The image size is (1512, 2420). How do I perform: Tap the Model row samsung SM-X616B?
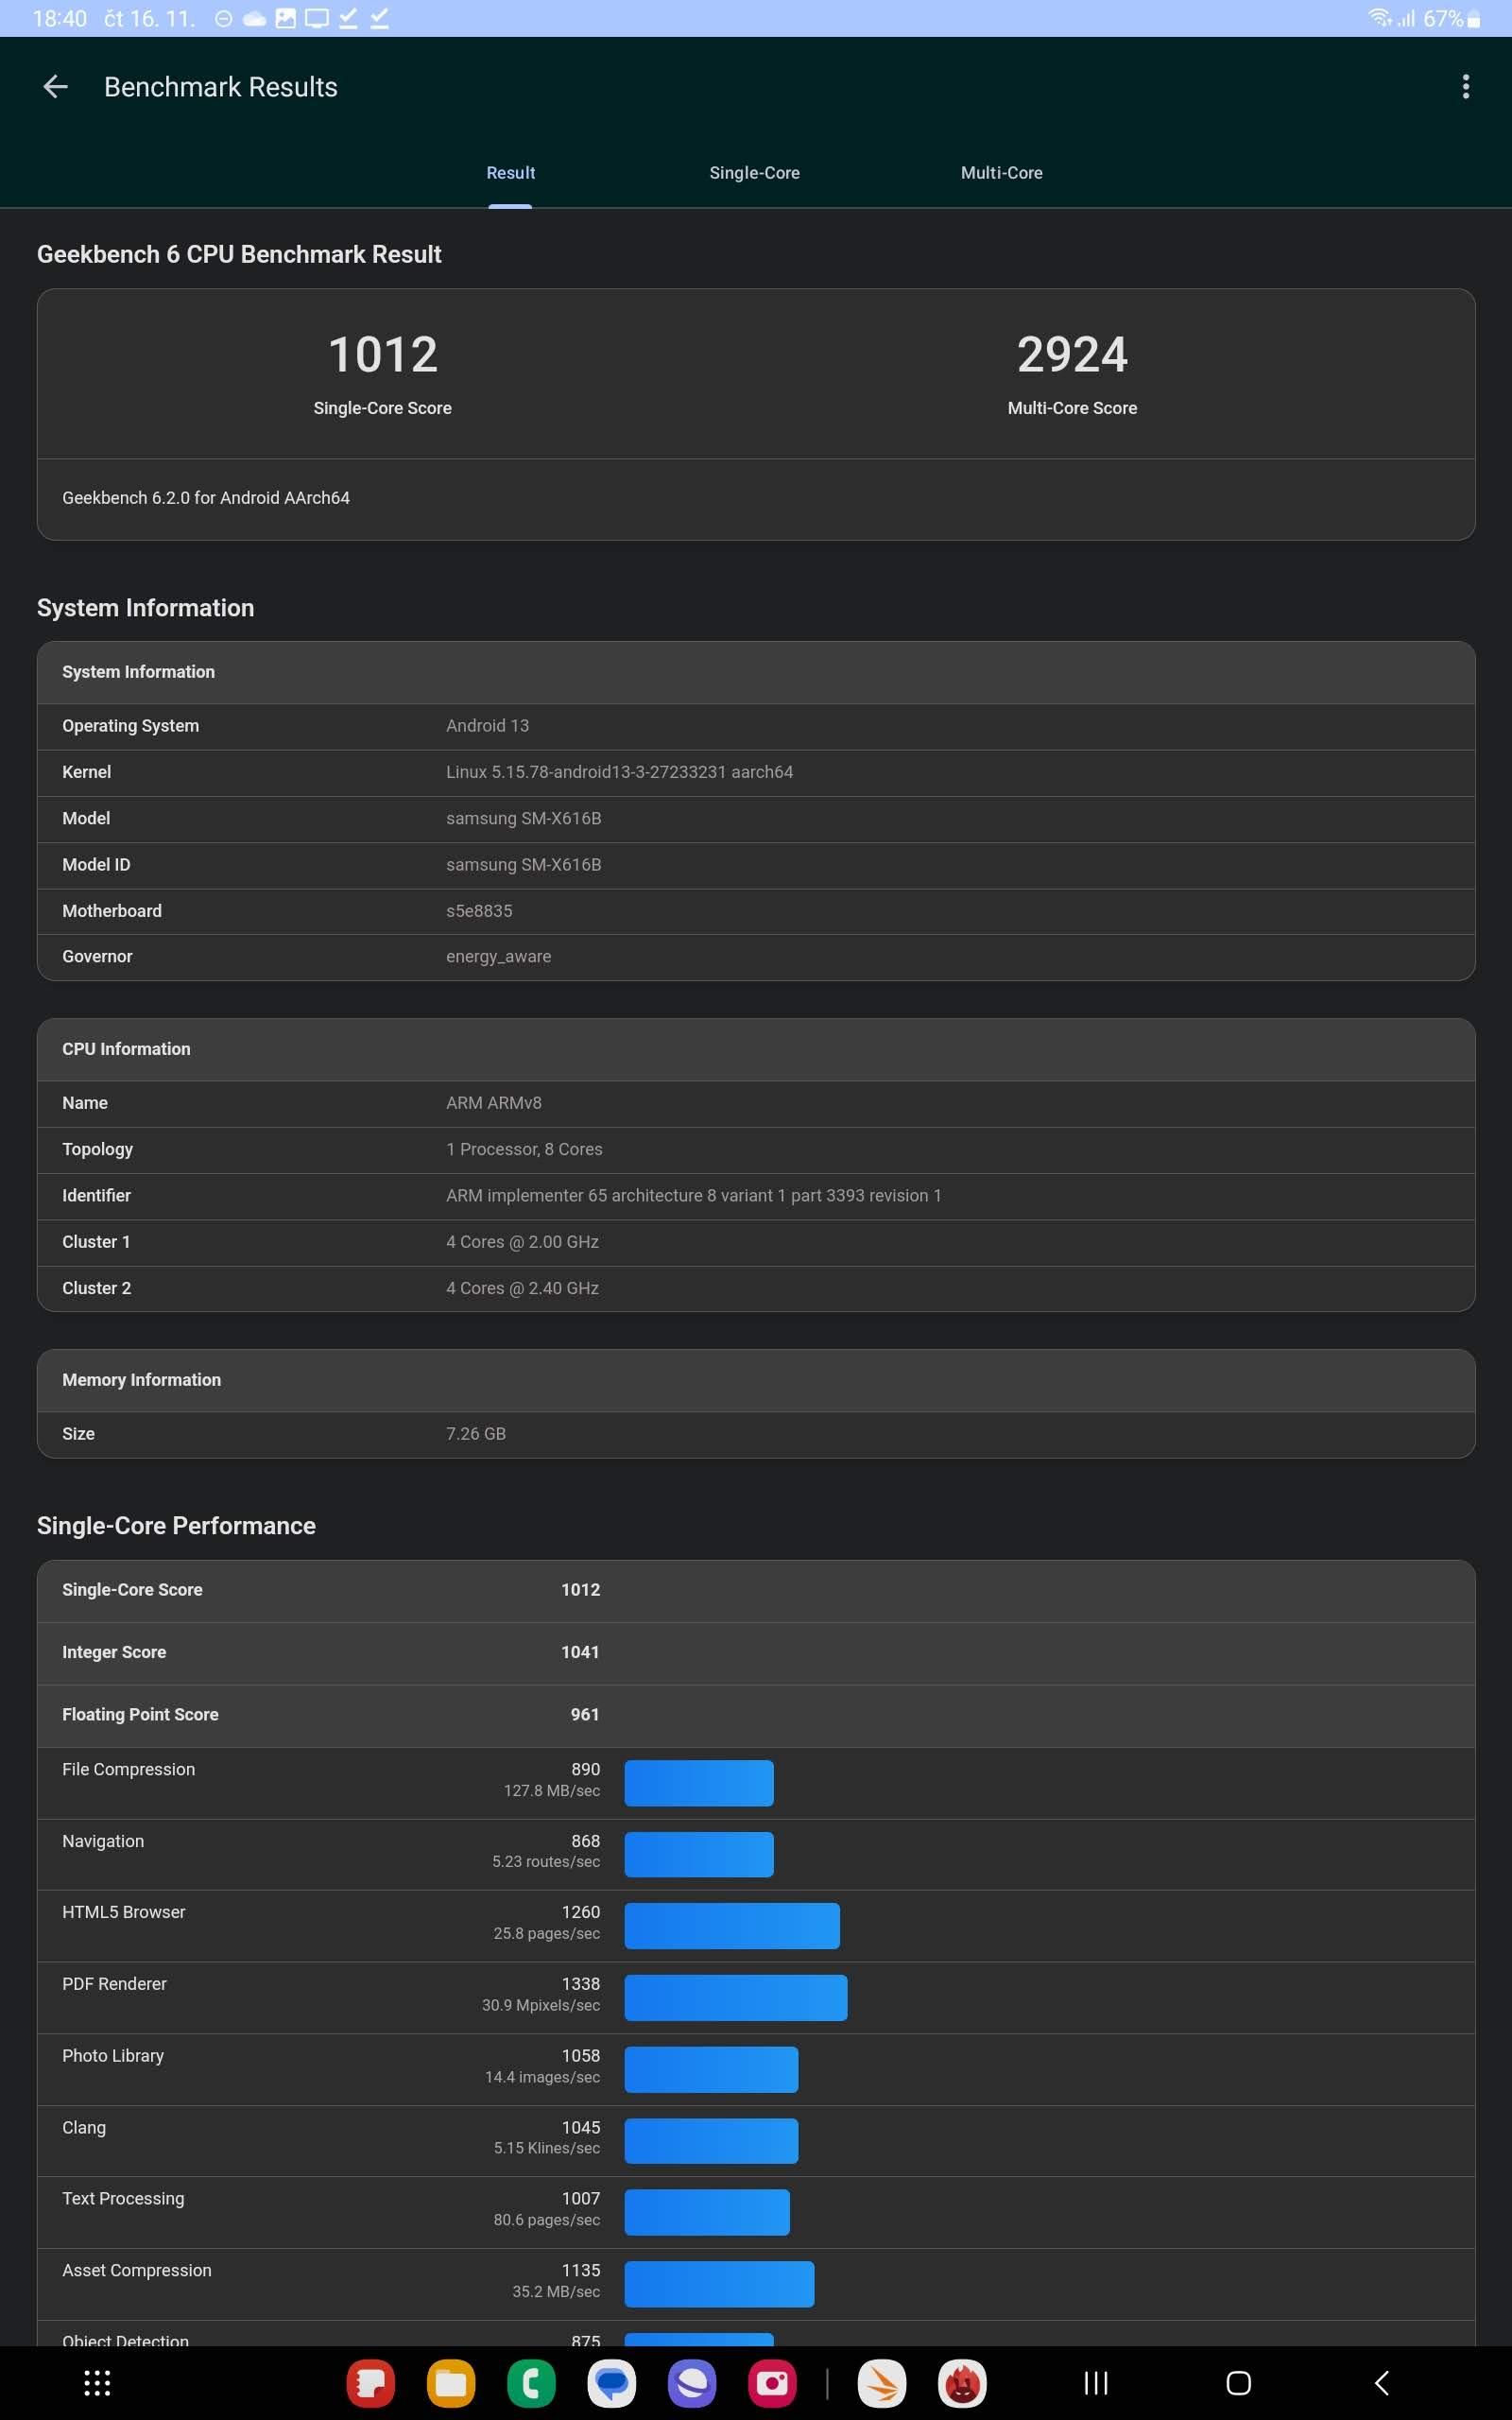pos(756,818)
